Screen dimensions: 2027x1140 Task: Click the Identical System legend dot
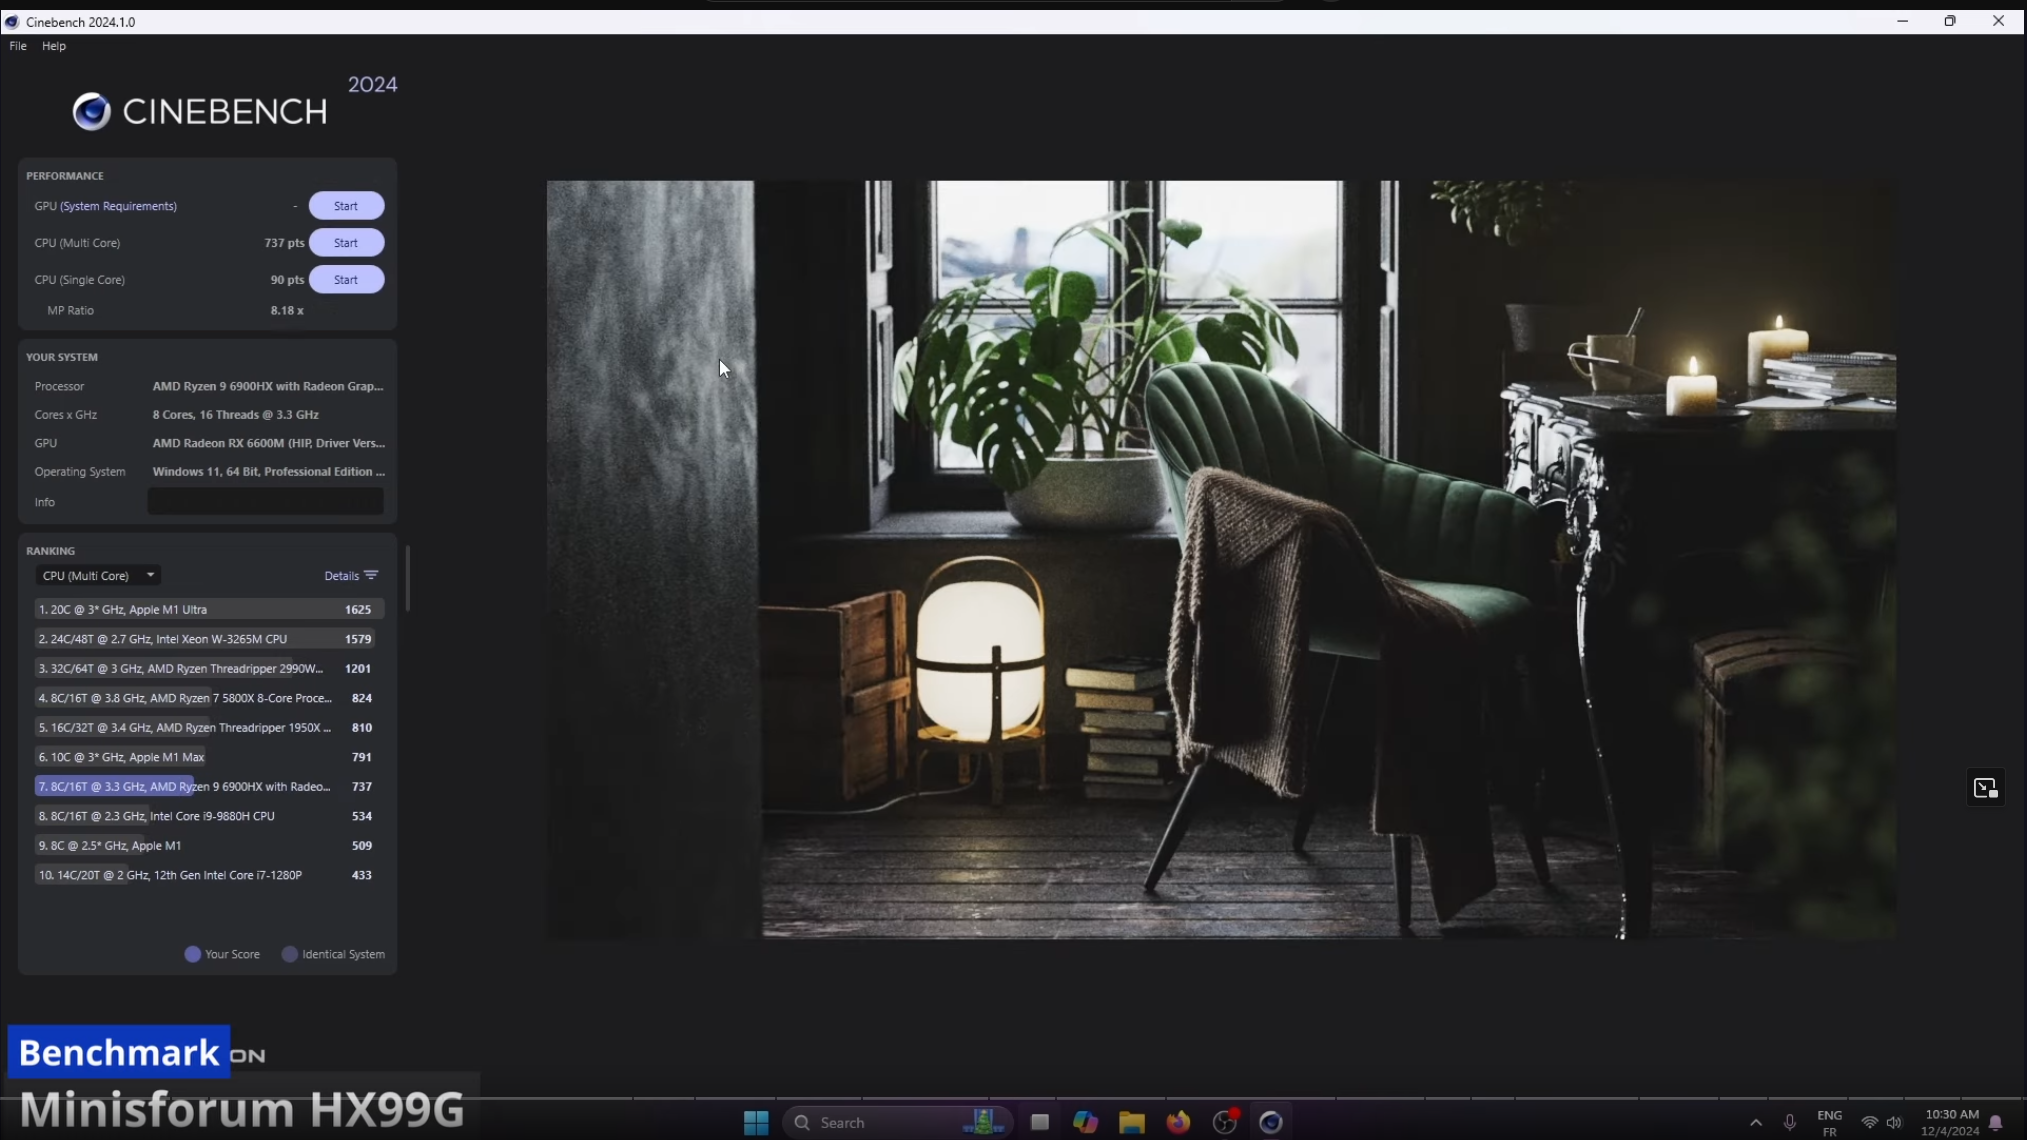click(x=290, y=954)
